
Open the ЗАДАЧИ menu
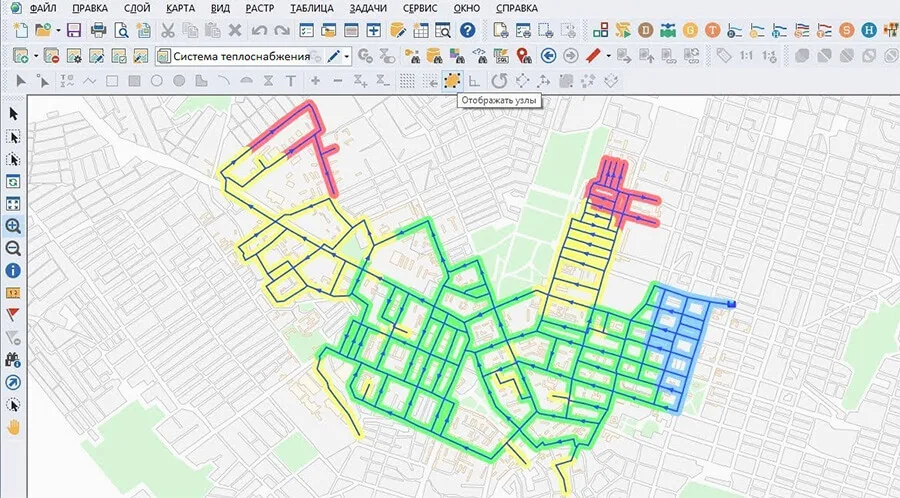click(368, 9)
